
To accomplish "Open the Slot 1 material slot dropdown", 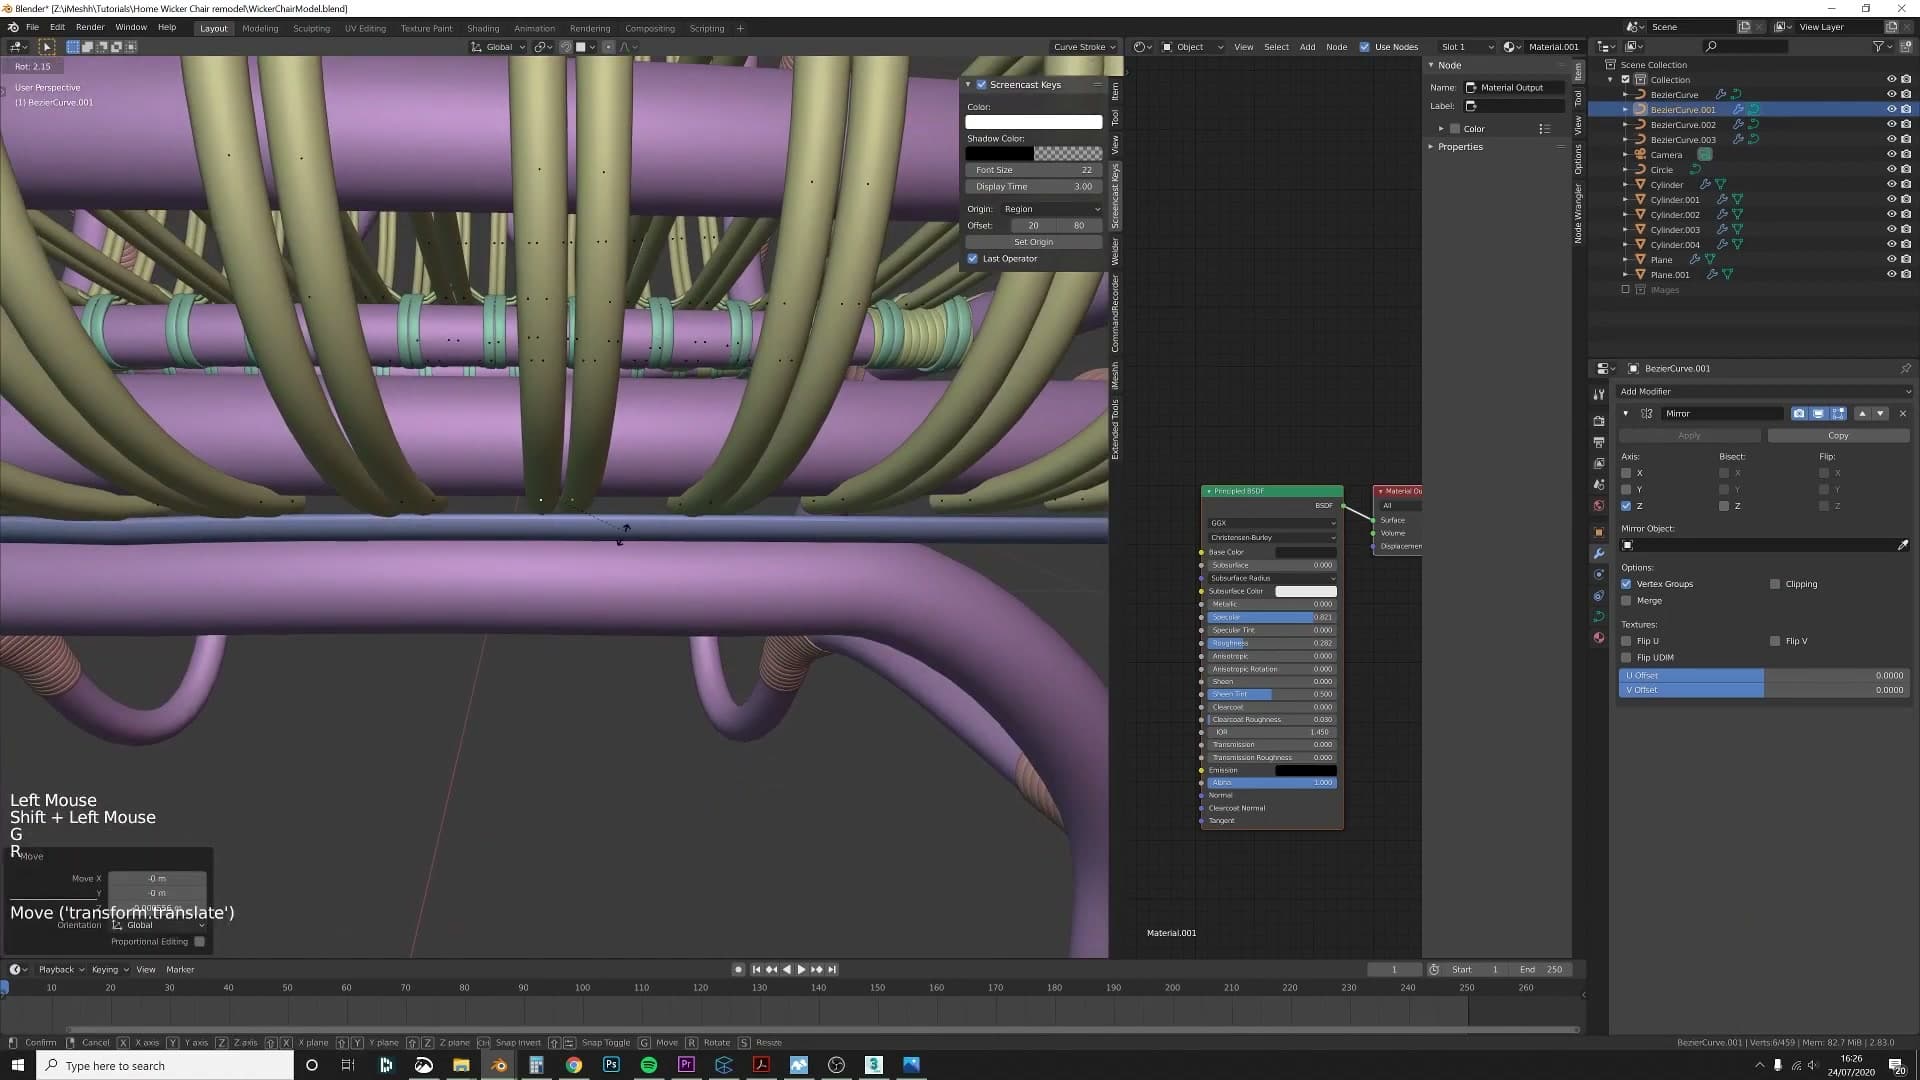I will [x=1467, y=47].
